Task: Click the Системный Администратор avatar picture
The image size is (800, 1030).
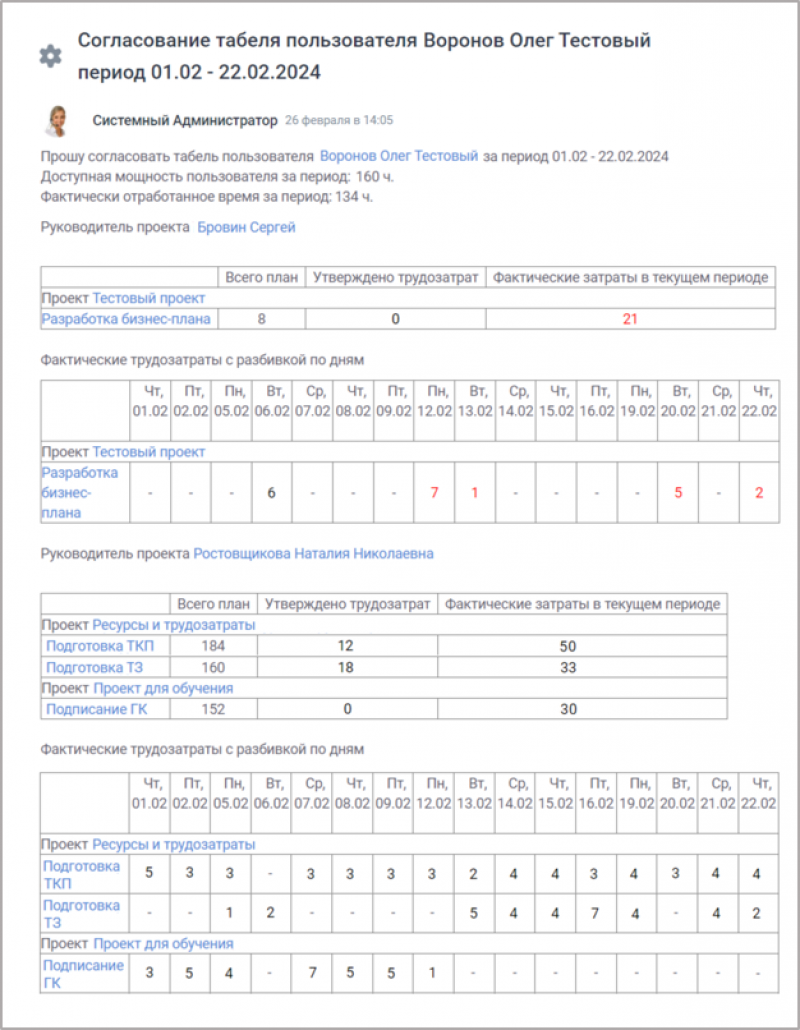Action: click(x=55, y=121)
